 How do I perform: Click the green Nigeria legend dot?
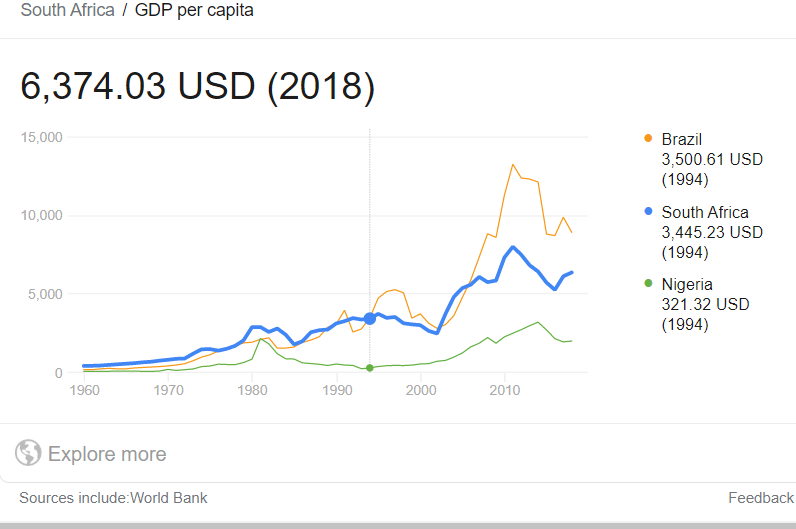point(648,283)
